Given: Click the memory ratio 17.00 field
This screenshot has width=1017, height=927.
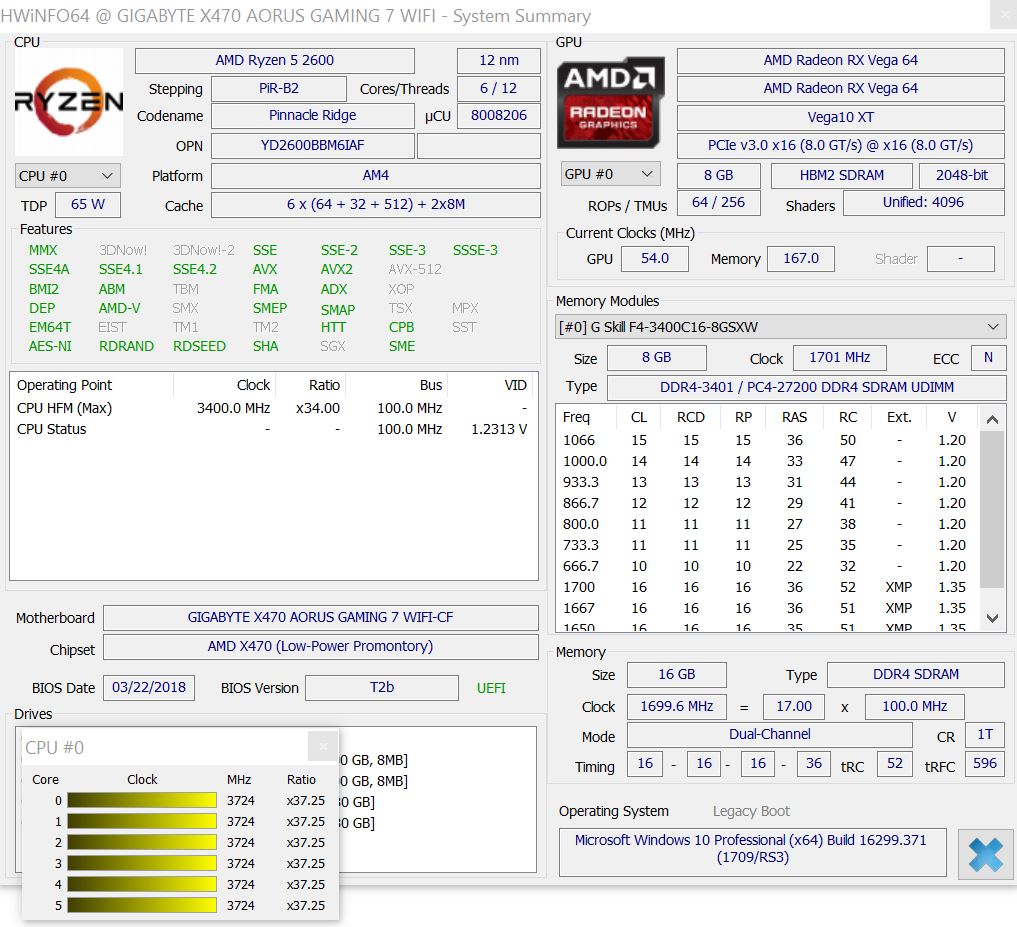Looking at the screenshot, I should click(x=793, y=706).
